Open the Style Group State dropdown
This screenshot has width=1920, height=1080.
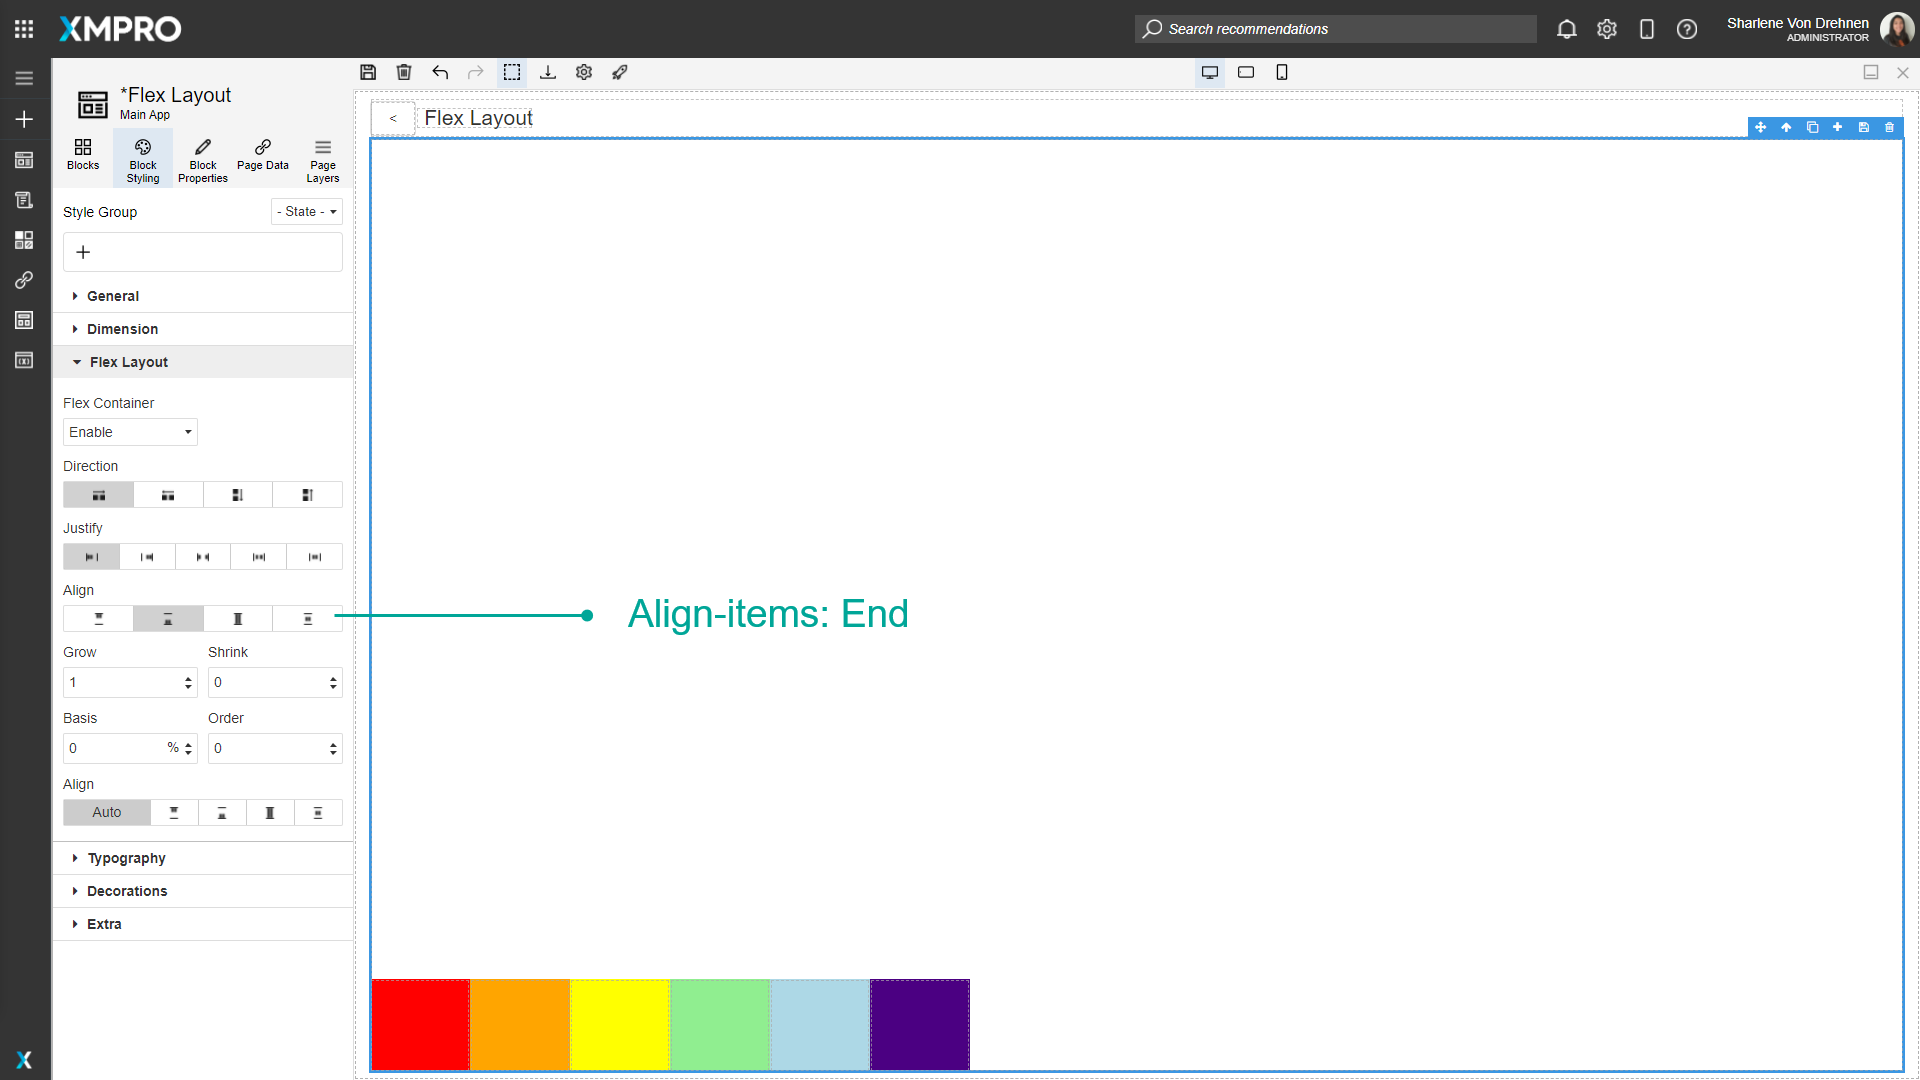(x=306, y=211)
